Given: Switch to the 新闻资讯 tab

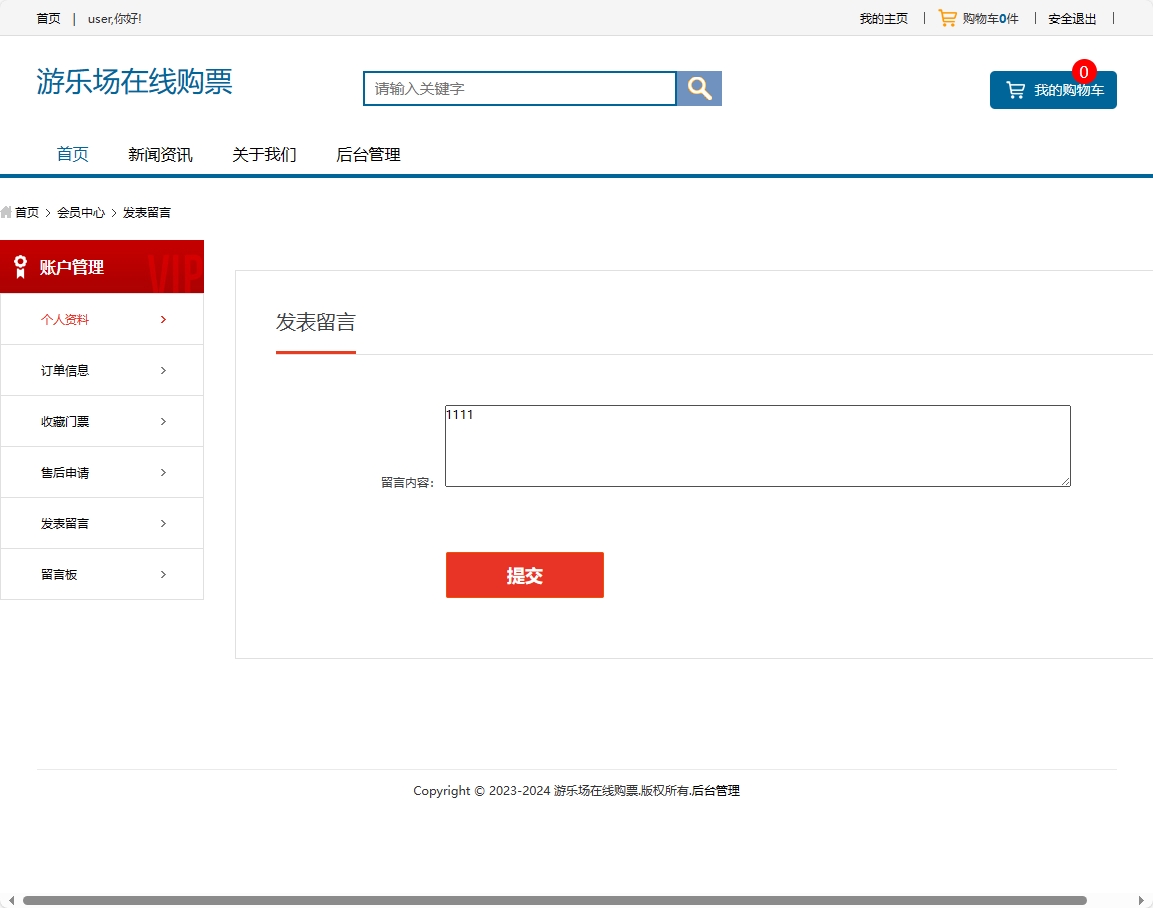Looking at the screenshot, I should click(160, 154).
